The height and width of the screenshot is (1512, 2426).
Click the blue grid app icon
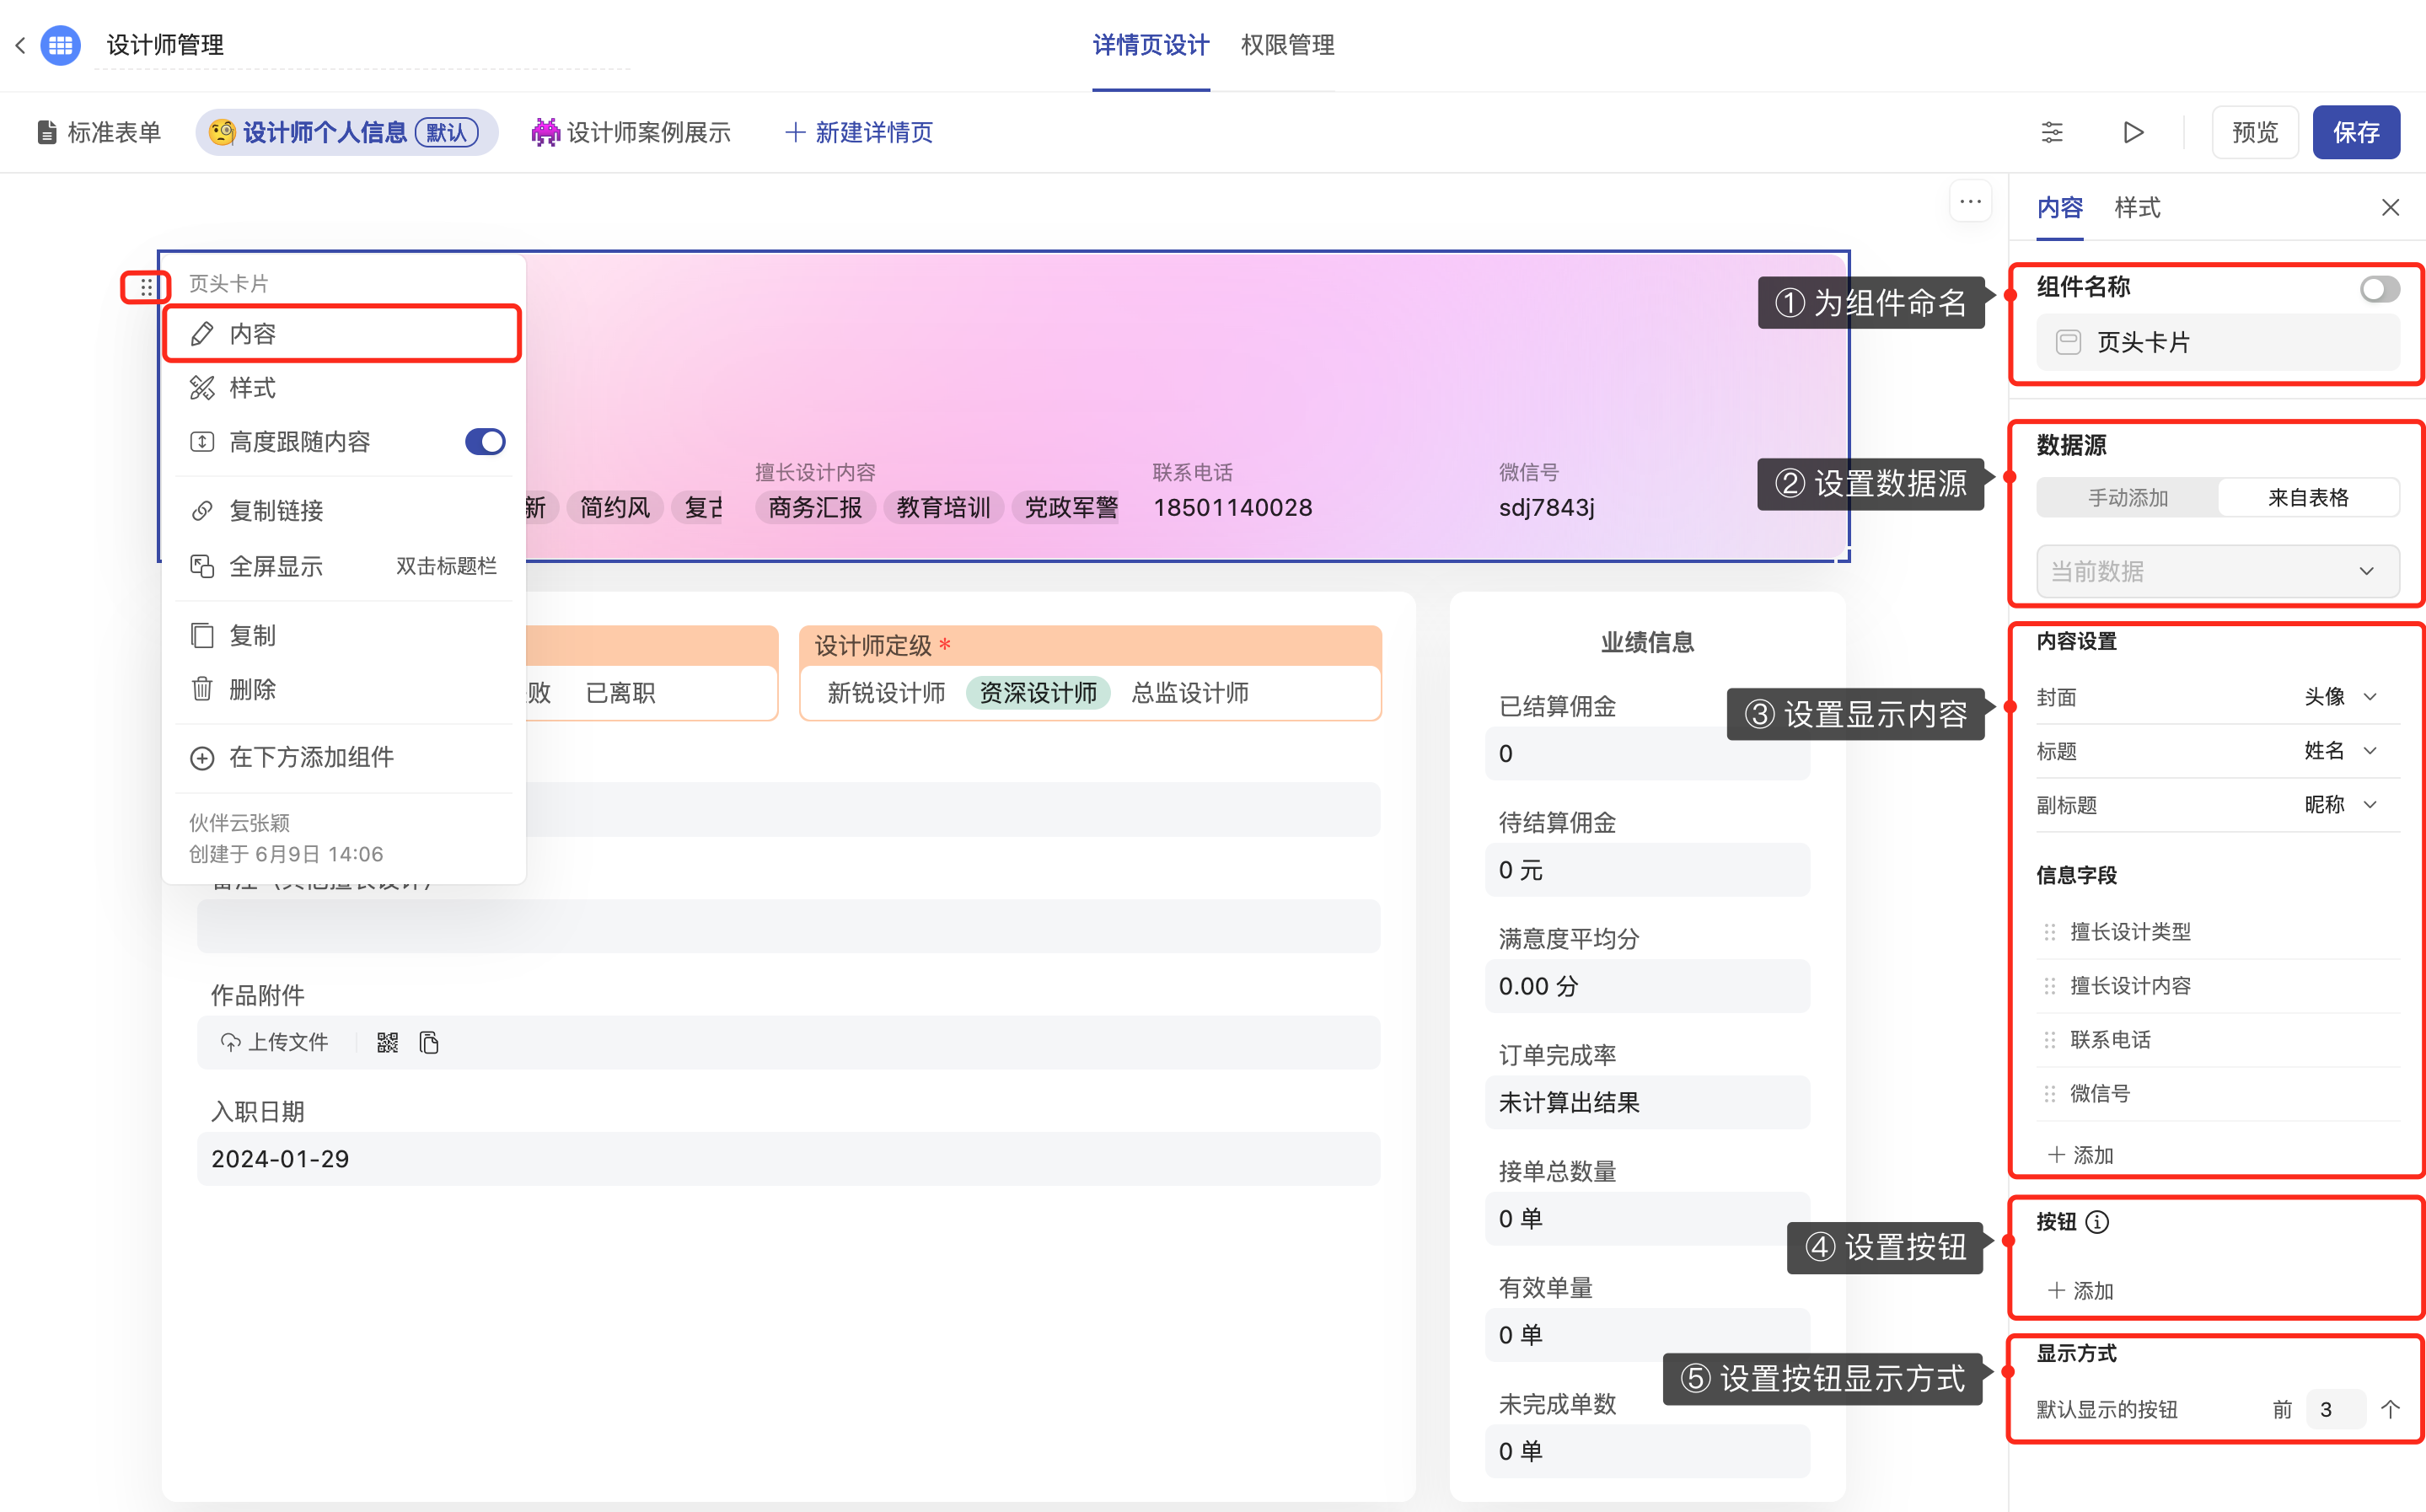pos(61,45)
